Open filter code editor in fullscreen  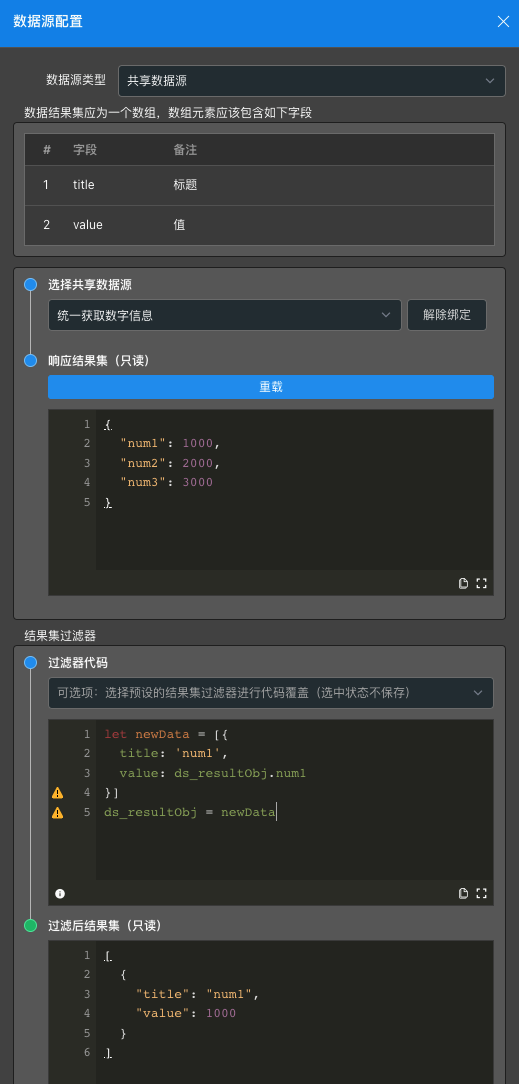tap(482, 893)
